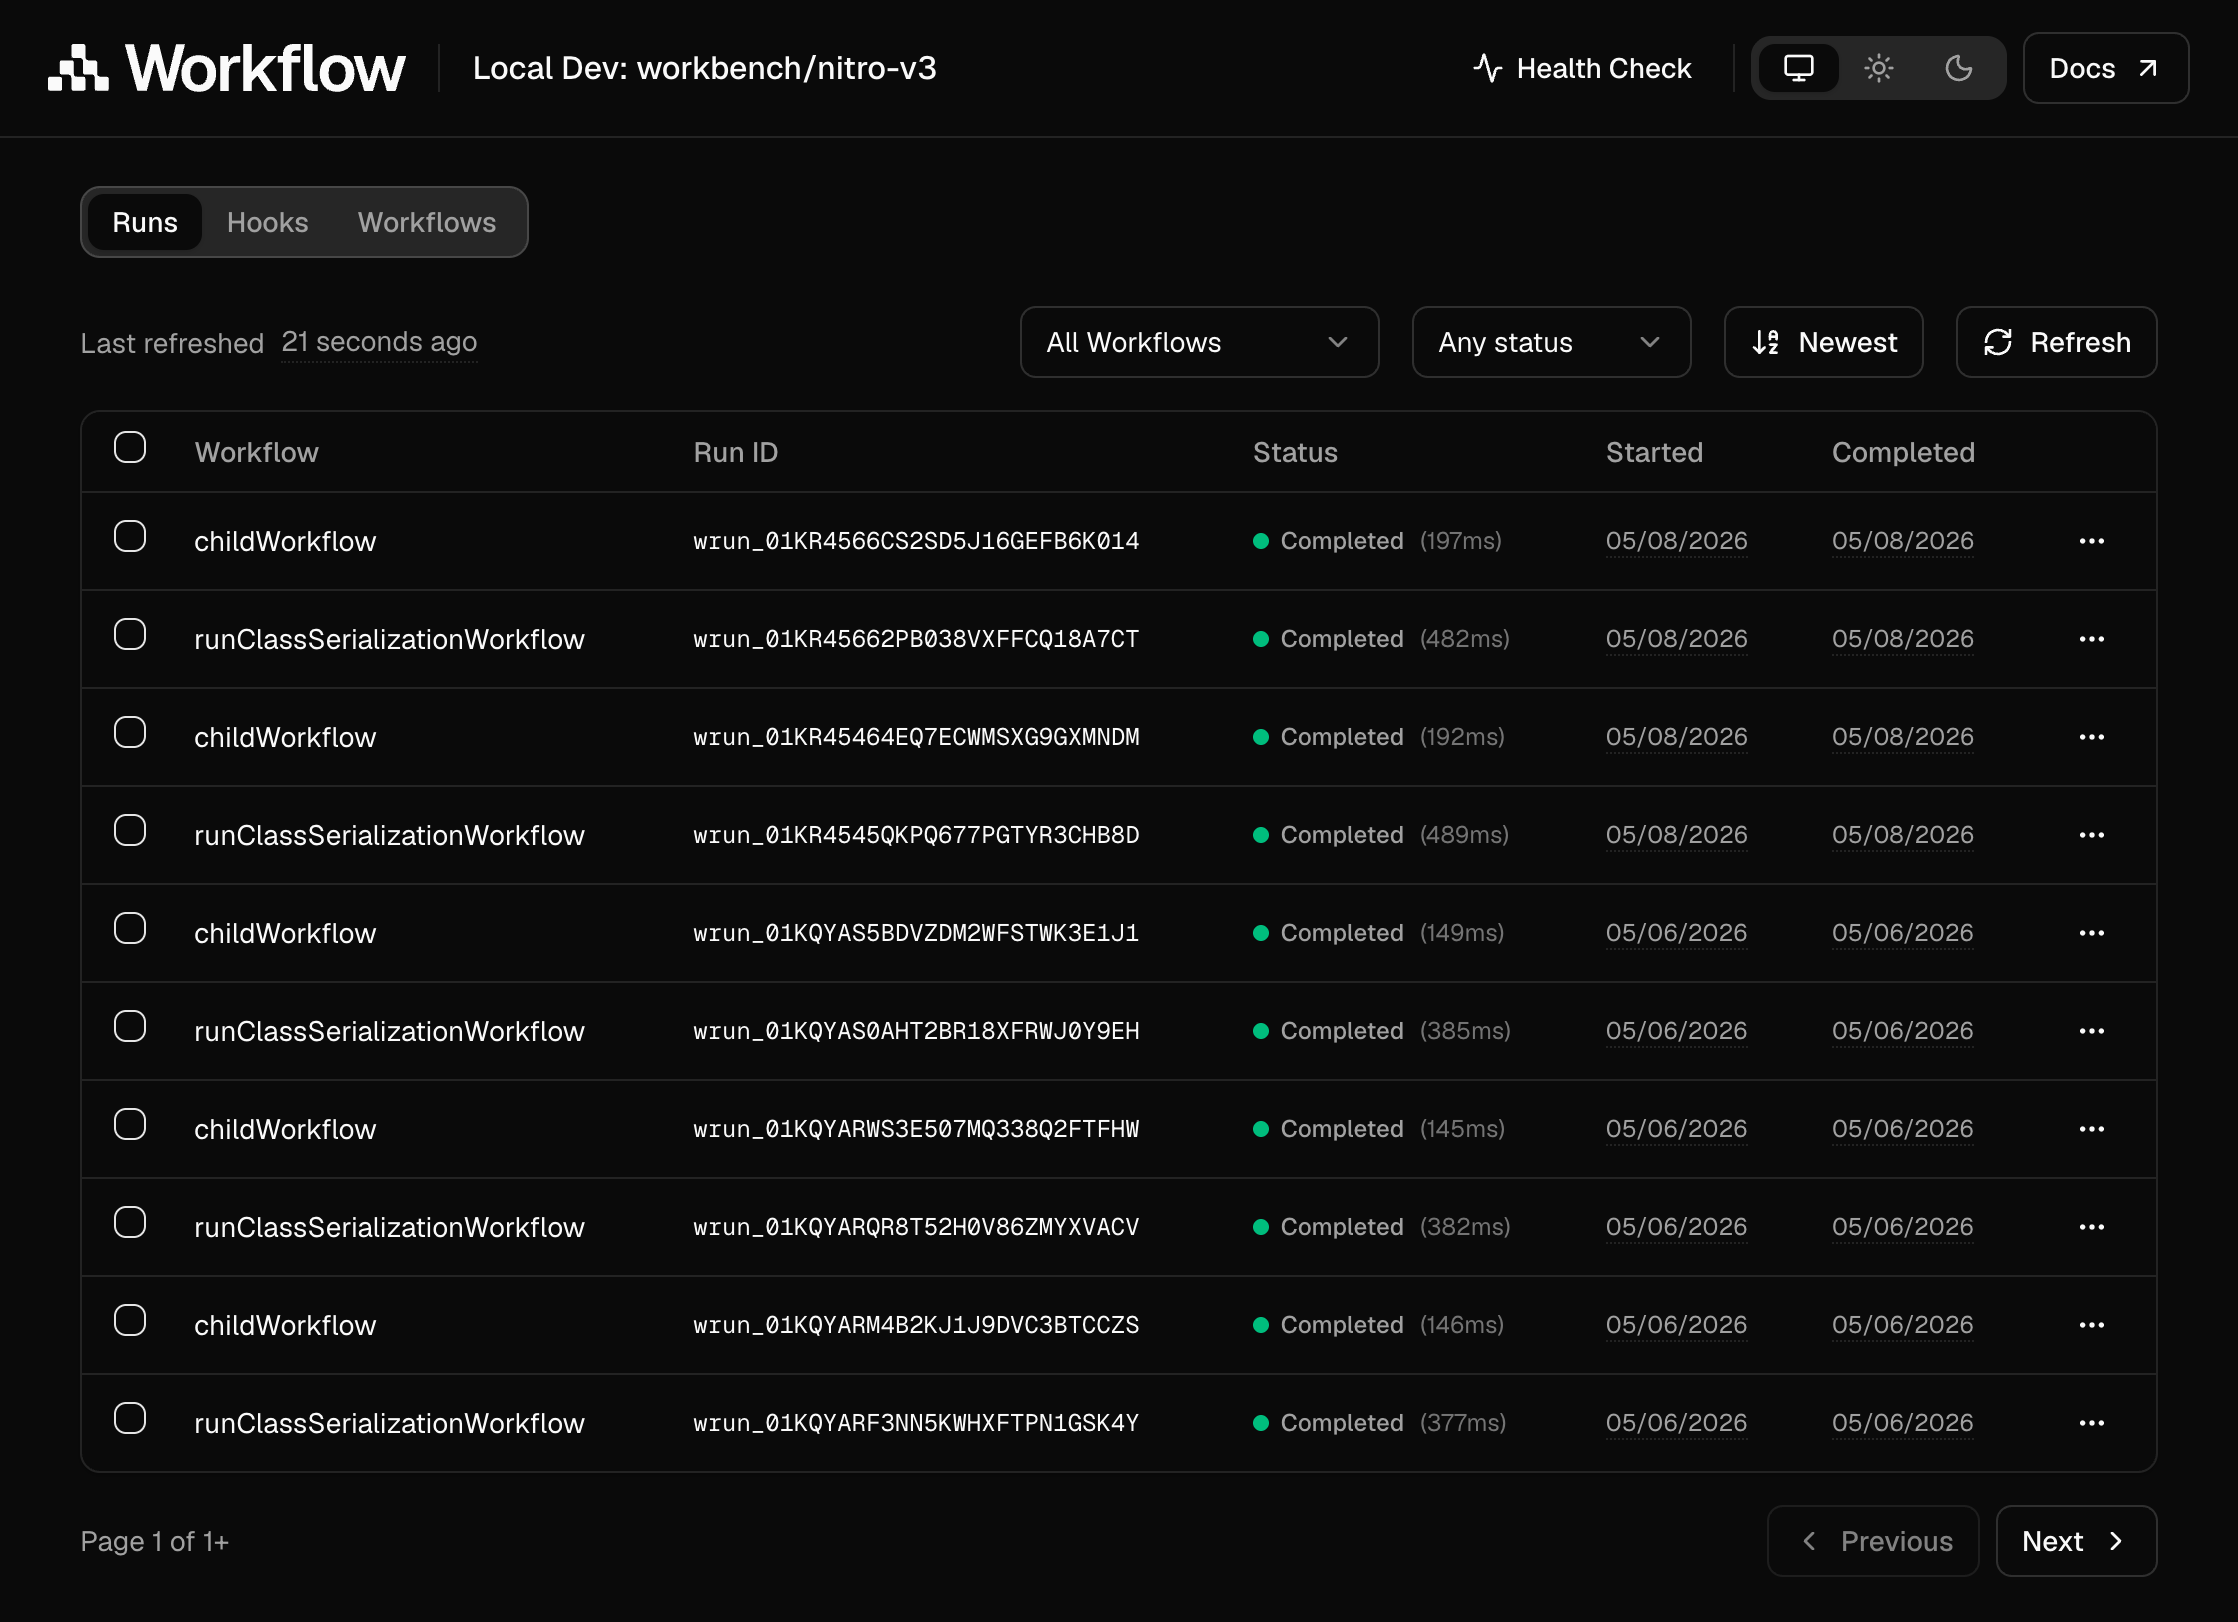The width and height of the screenshot is (2238, 1622).
Task: Open more options for run ending 3E1J1
Action: pos(2091,933)
